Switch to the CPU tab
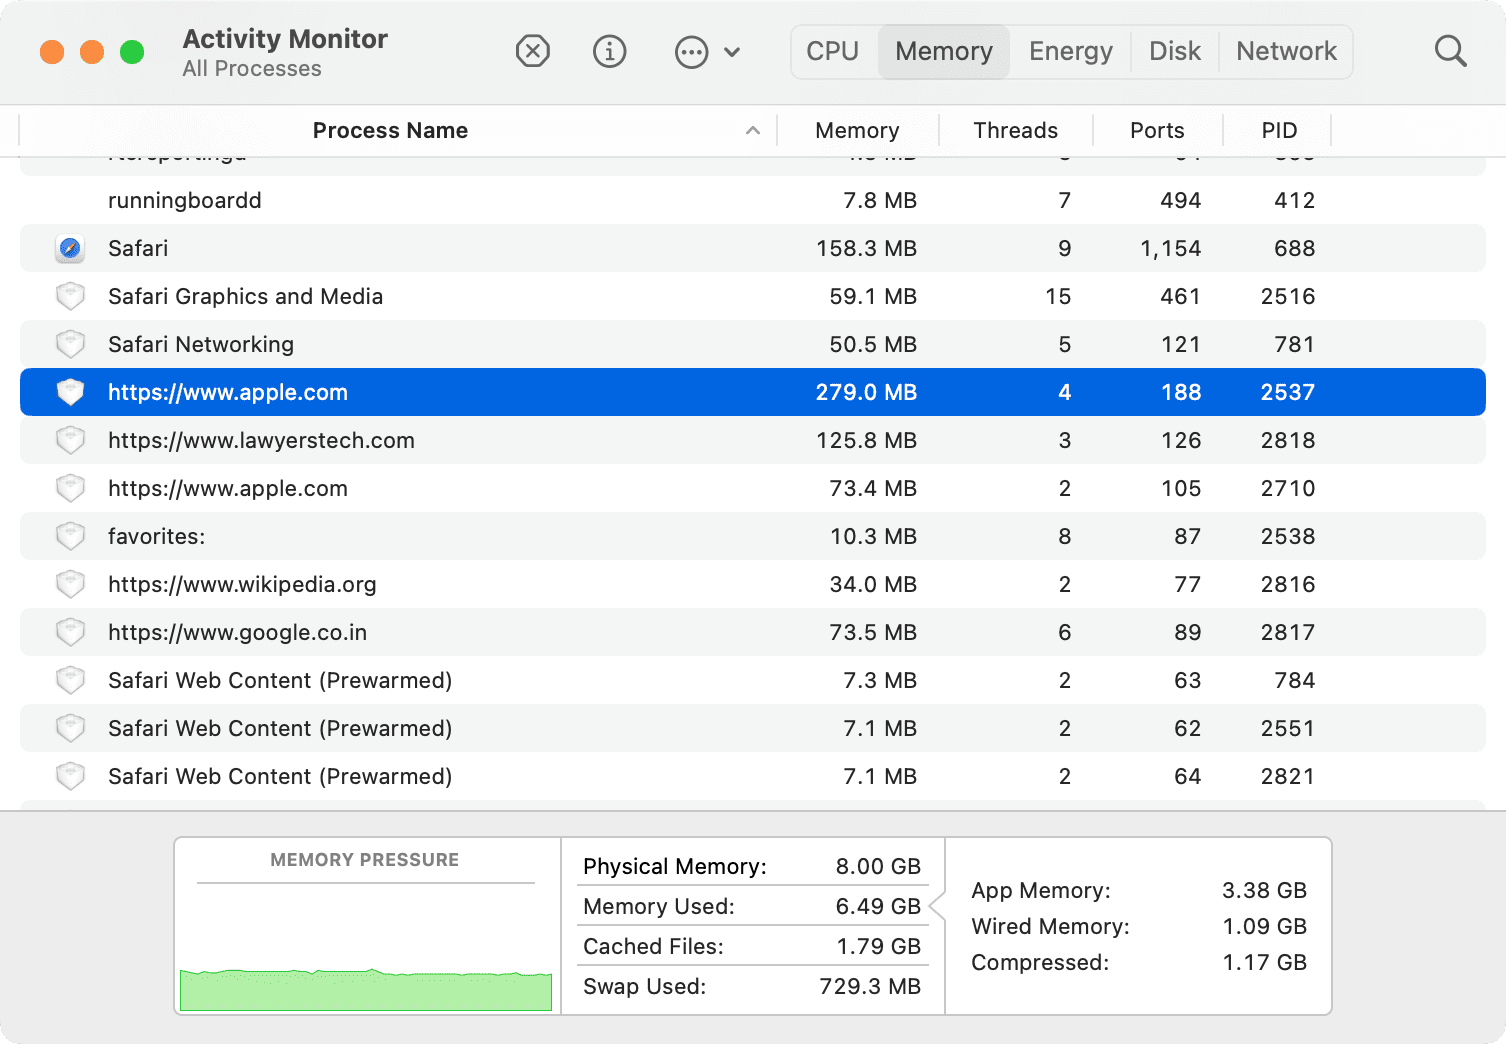Screen dimensions: 1506x1044 pyautogui.click(x=833, y=51)
